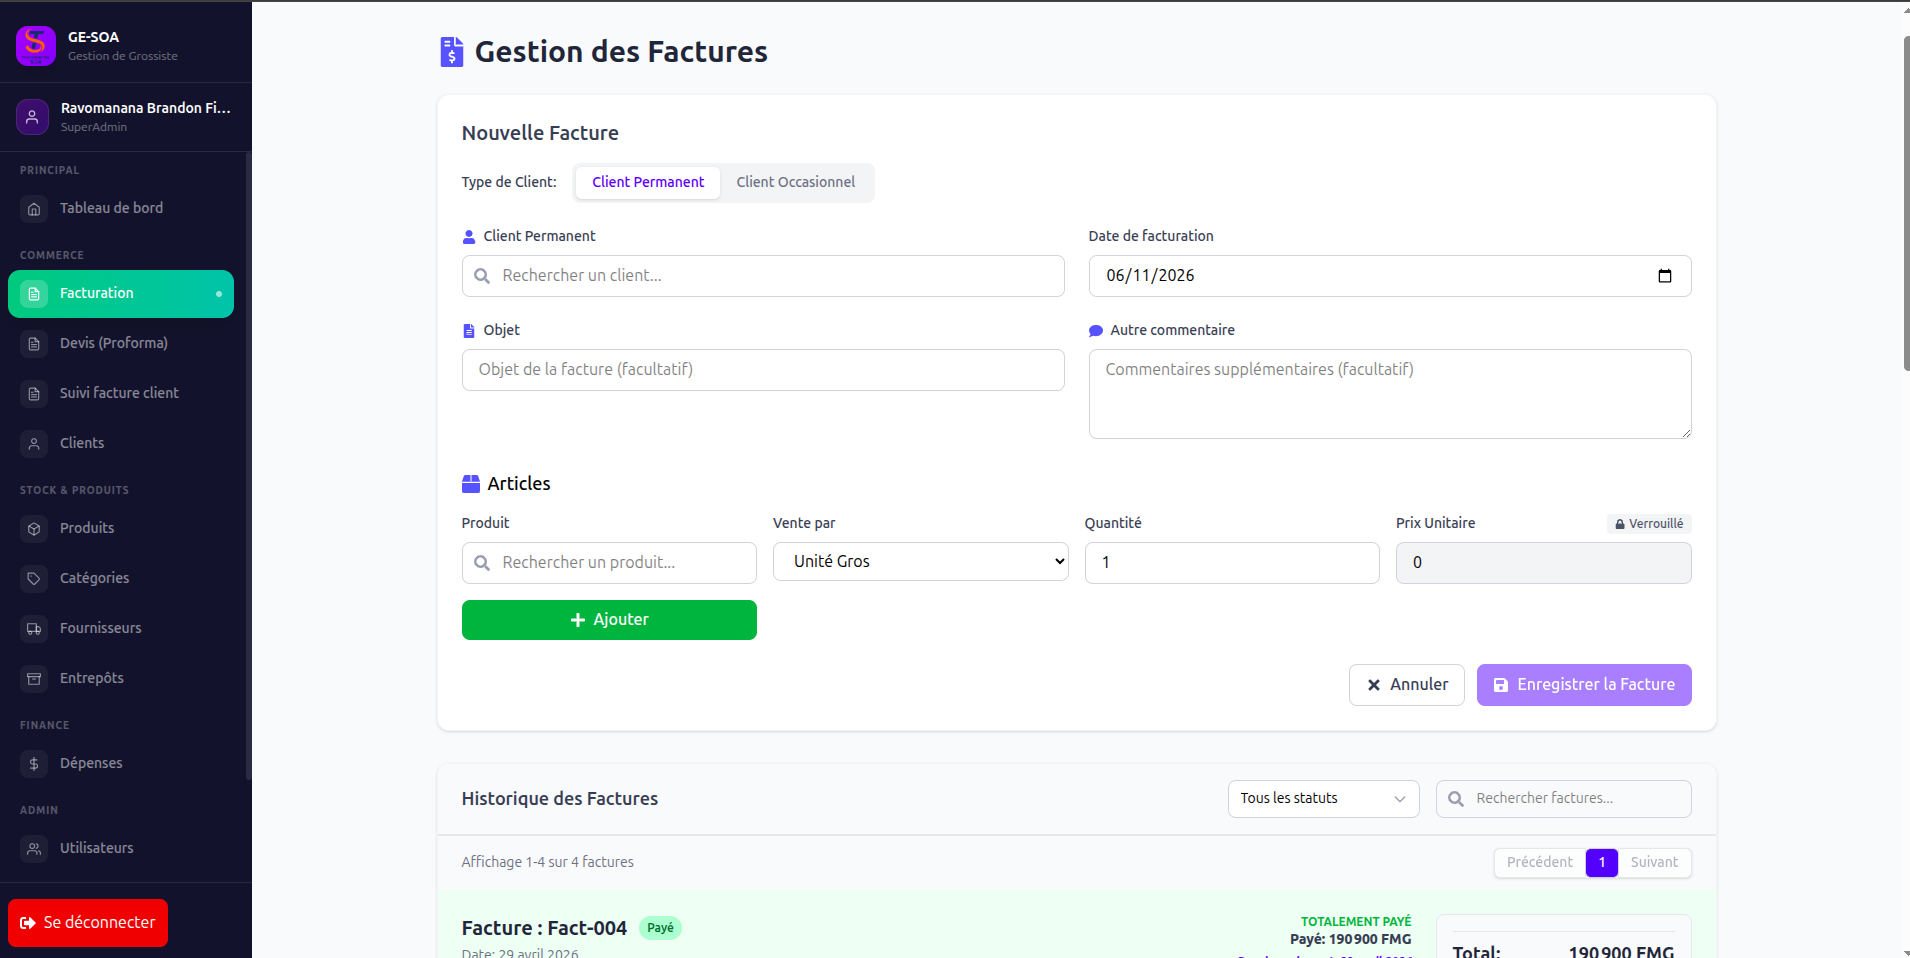Open Entrepôts section

121,679
